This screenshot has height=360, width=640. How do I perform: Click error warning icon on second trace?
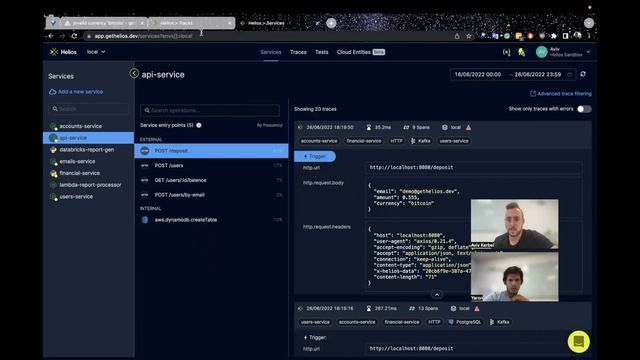(x=477, y=309)
